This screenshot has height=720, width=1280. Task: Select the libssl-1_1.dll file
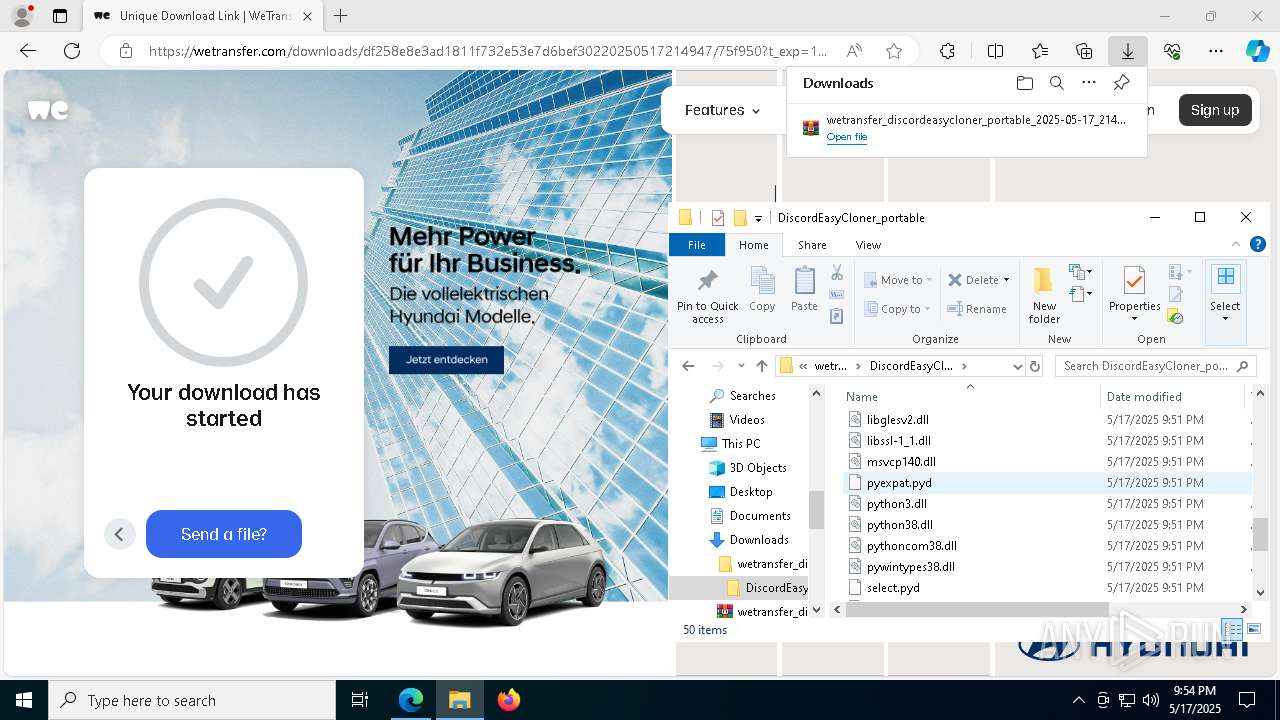point(898,441)
